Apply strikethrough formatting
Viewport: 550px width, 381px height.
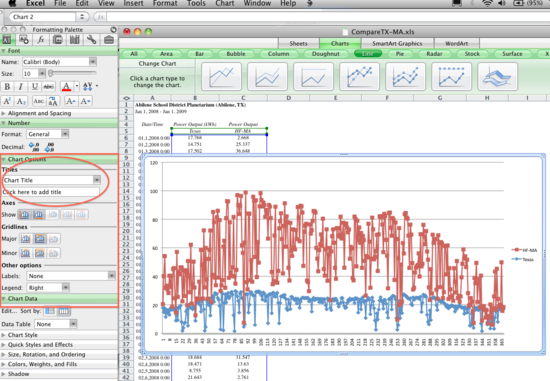48,86
